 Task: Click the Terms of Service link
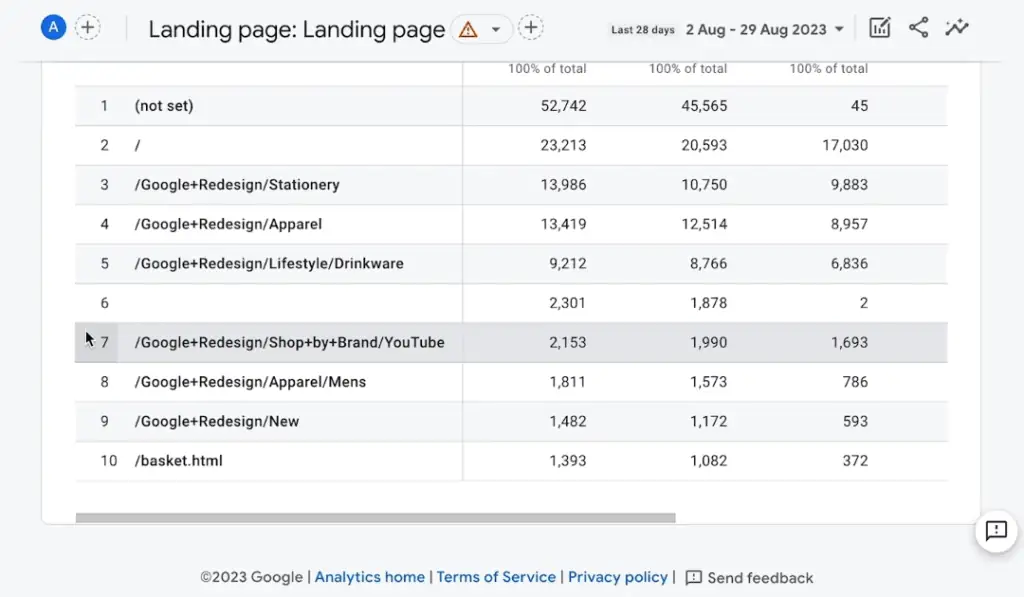pos(496,577)
